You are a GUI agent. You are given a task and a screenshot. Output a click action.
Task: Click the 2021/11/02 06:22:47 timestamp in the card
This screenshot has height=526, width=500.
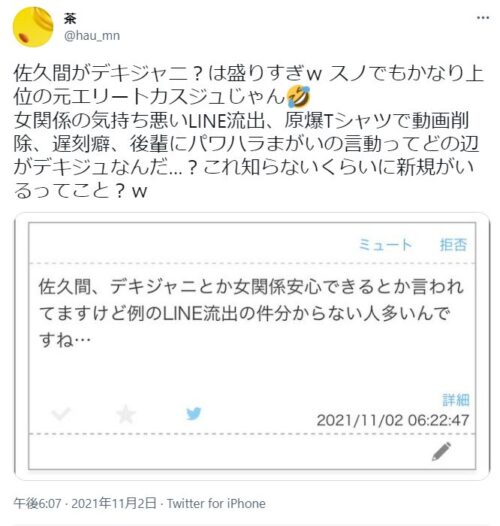(393, 420)
